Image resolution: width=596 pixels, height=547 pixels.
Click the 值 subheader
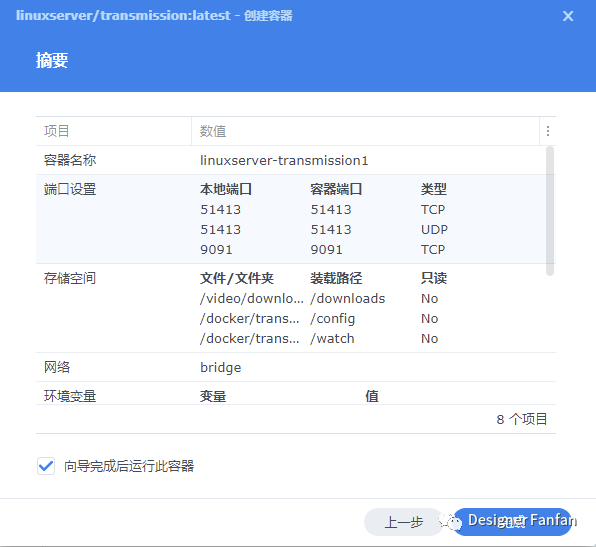[x=372, y=396]
